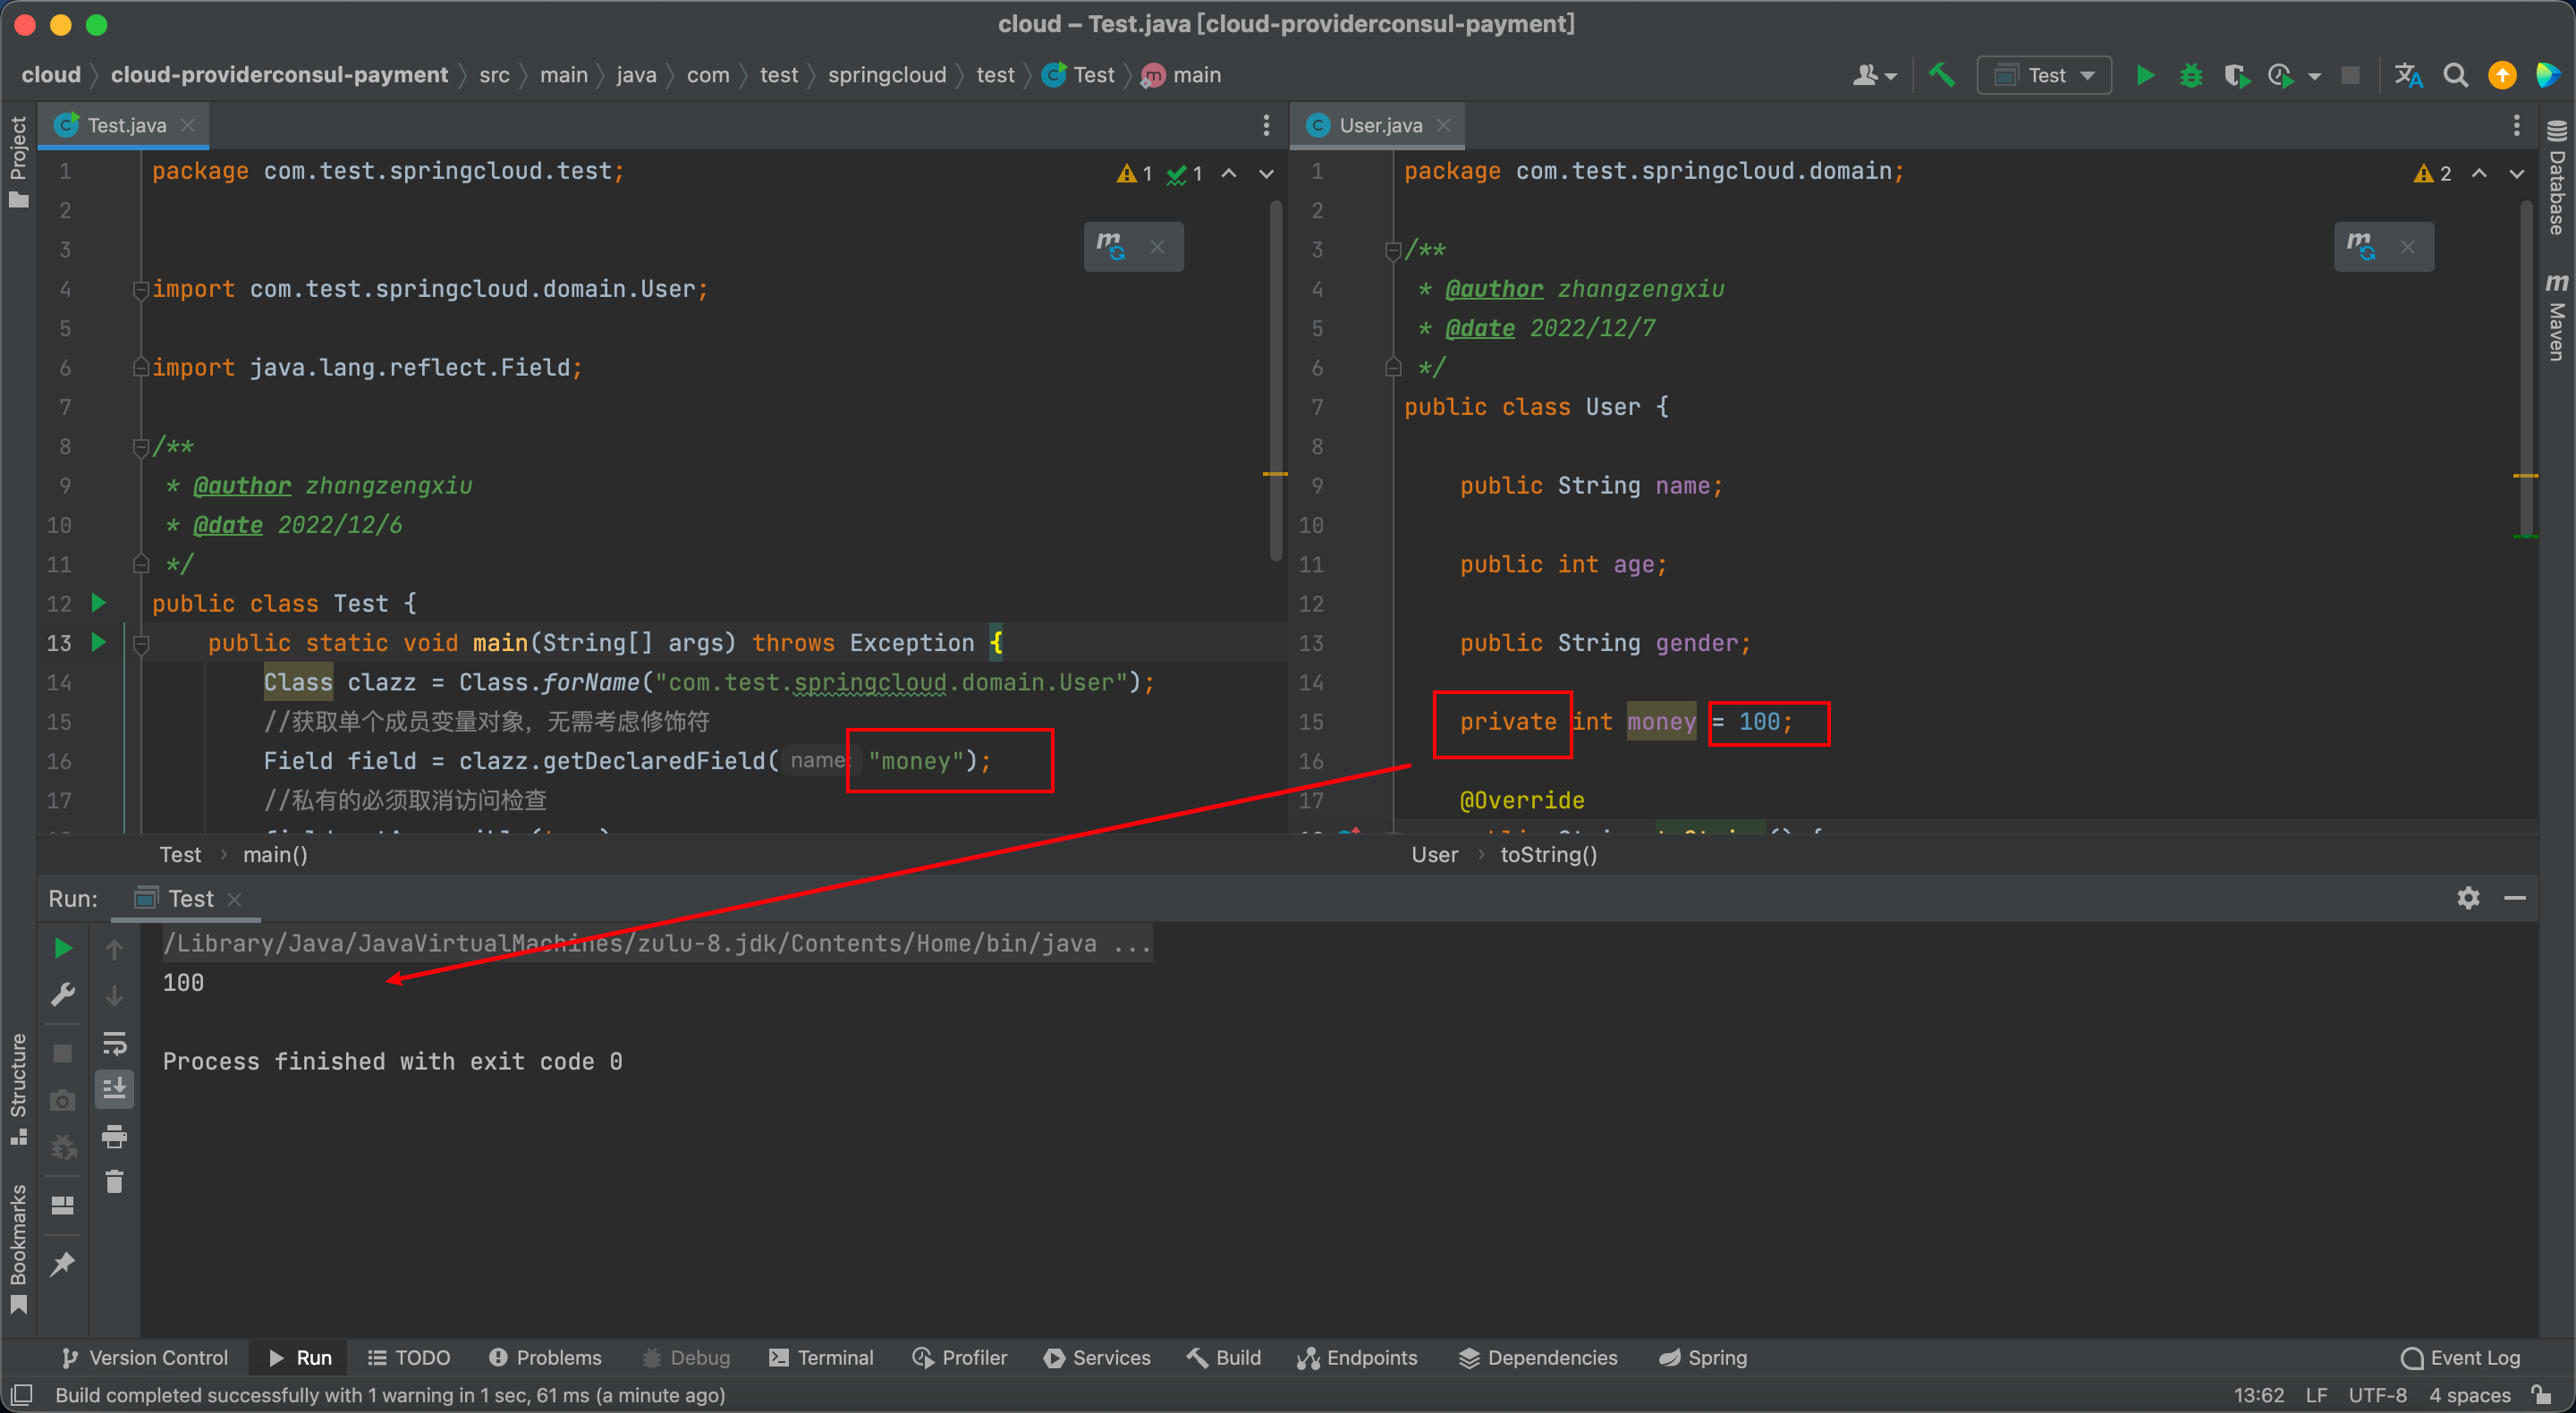Image resolution: width=2576 pixels, height=1413 pixels.
Task: Click the camera dump threads icon
Action: 62,1100
